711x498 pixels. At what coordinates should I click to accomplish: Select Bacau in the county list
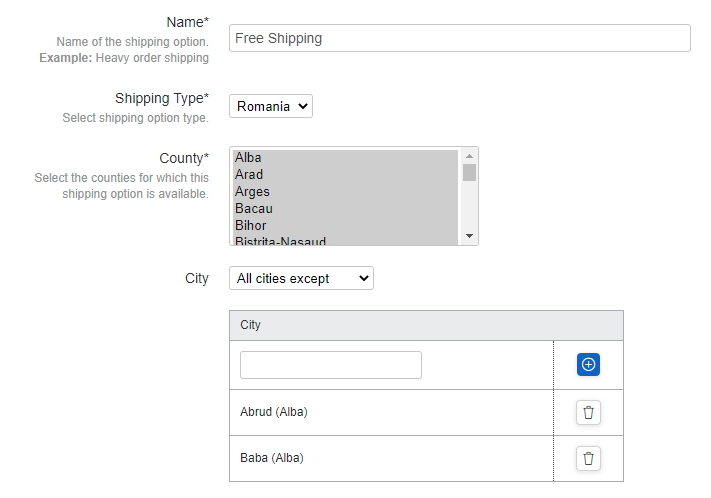[346, 209]
